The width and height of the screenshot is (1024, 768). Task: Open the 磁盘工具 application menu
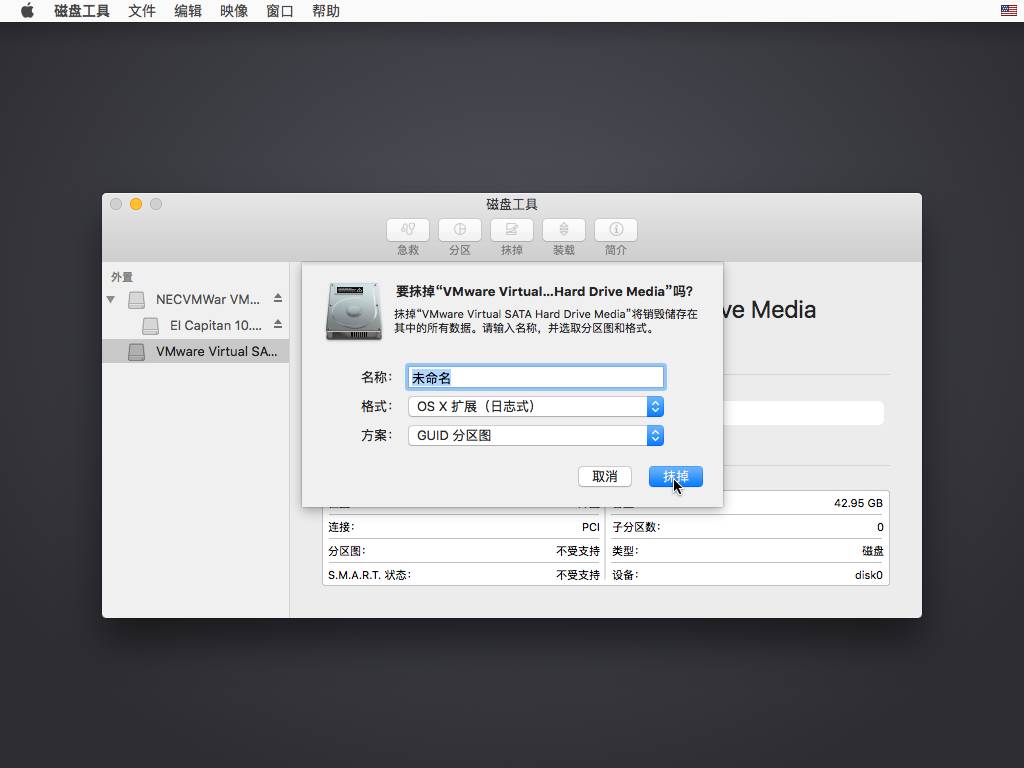pyautogui.click(x=82, y=11)
